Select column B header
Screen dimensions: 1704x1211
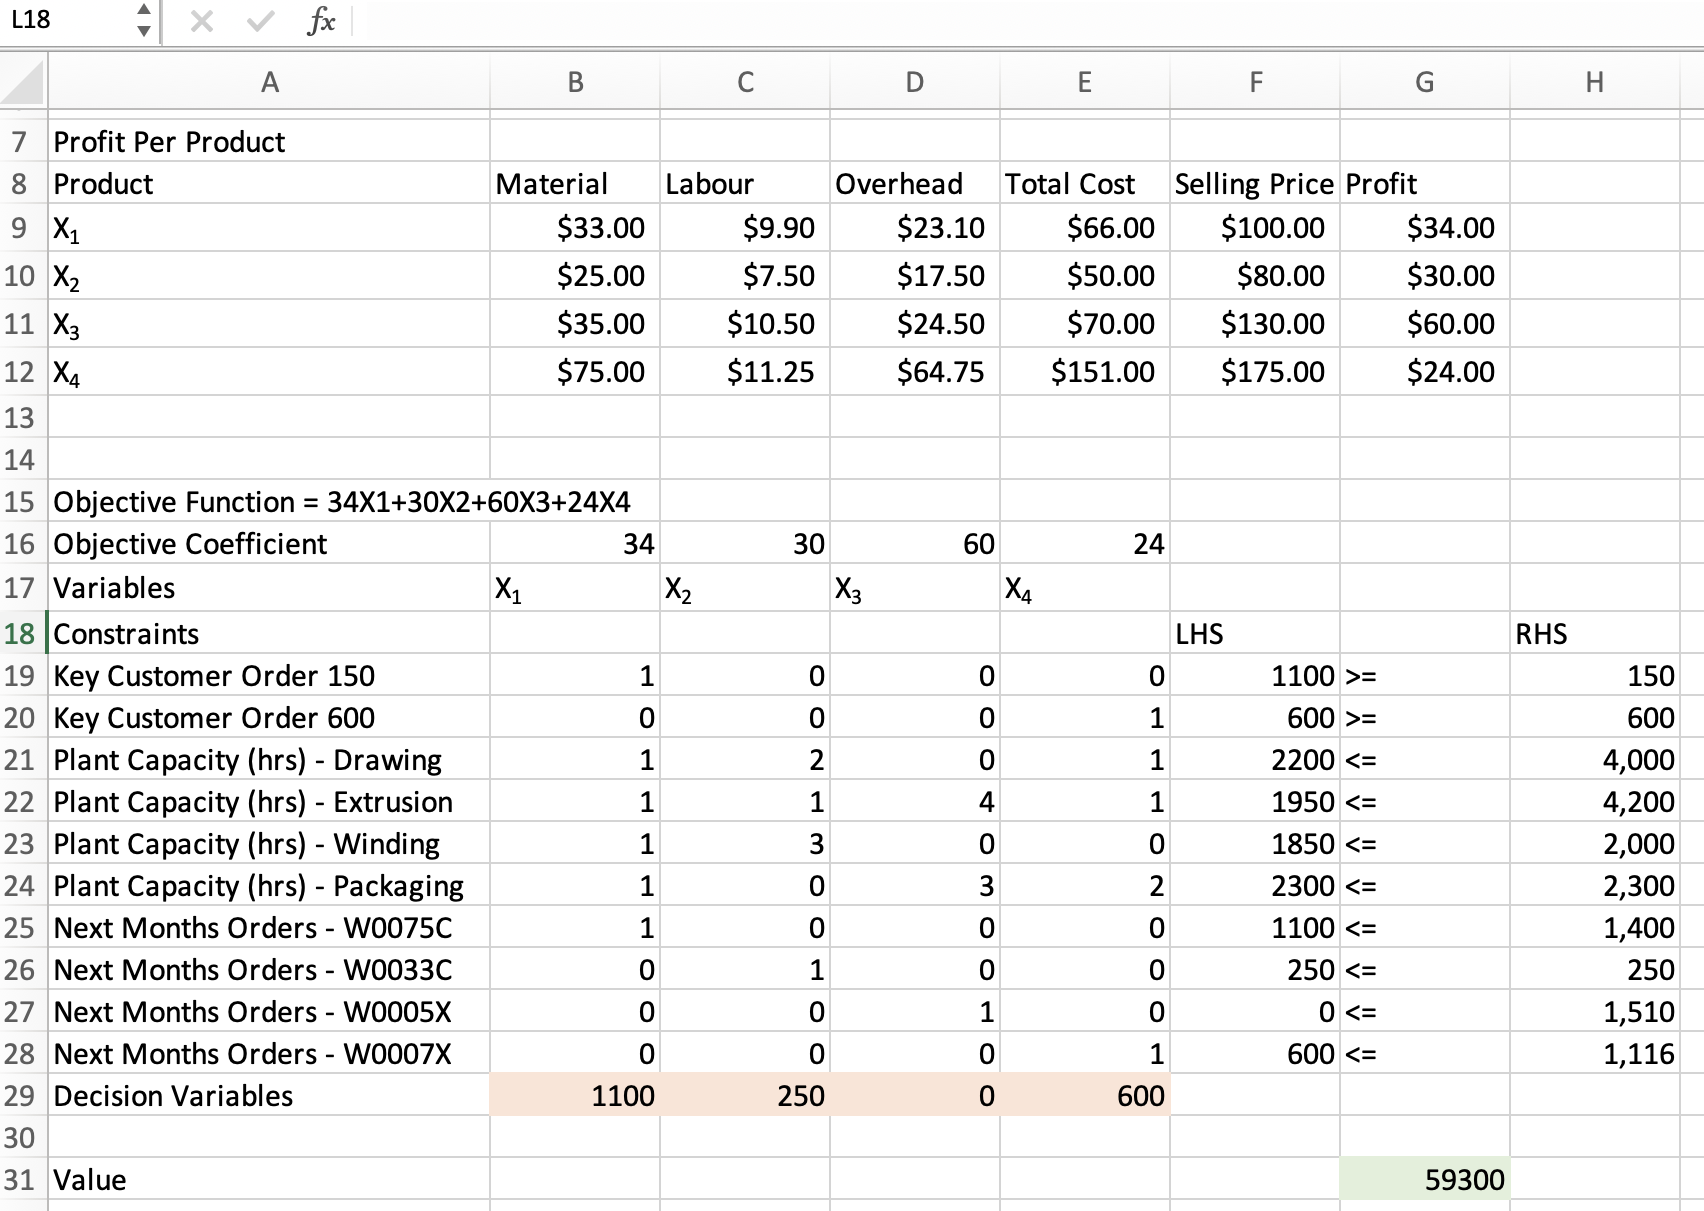574,82
